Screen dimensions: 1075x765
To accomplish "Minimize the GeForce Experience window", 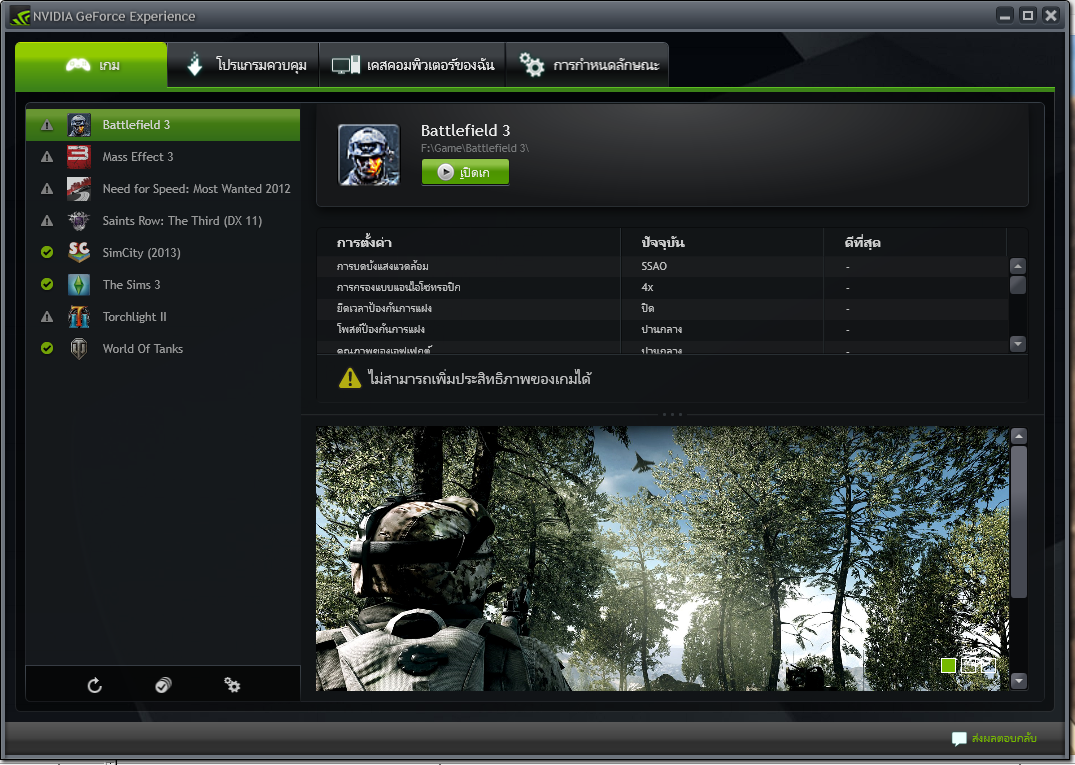I will (x=1005, y=15).
